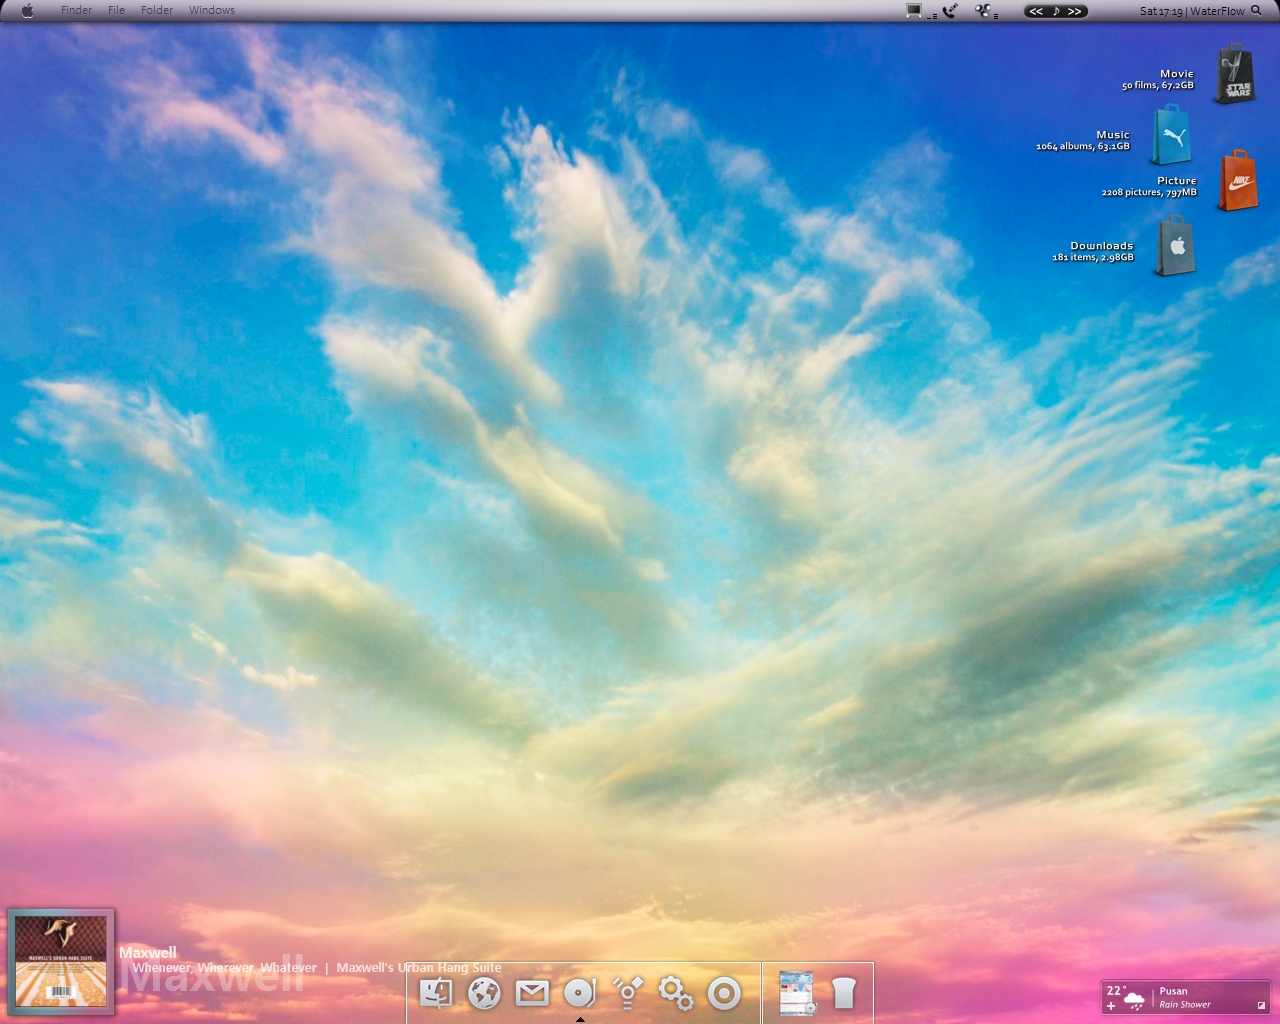Click '50 films, 67.2GB' text
This screenshot has height=1024, width=1280.
1158,86
